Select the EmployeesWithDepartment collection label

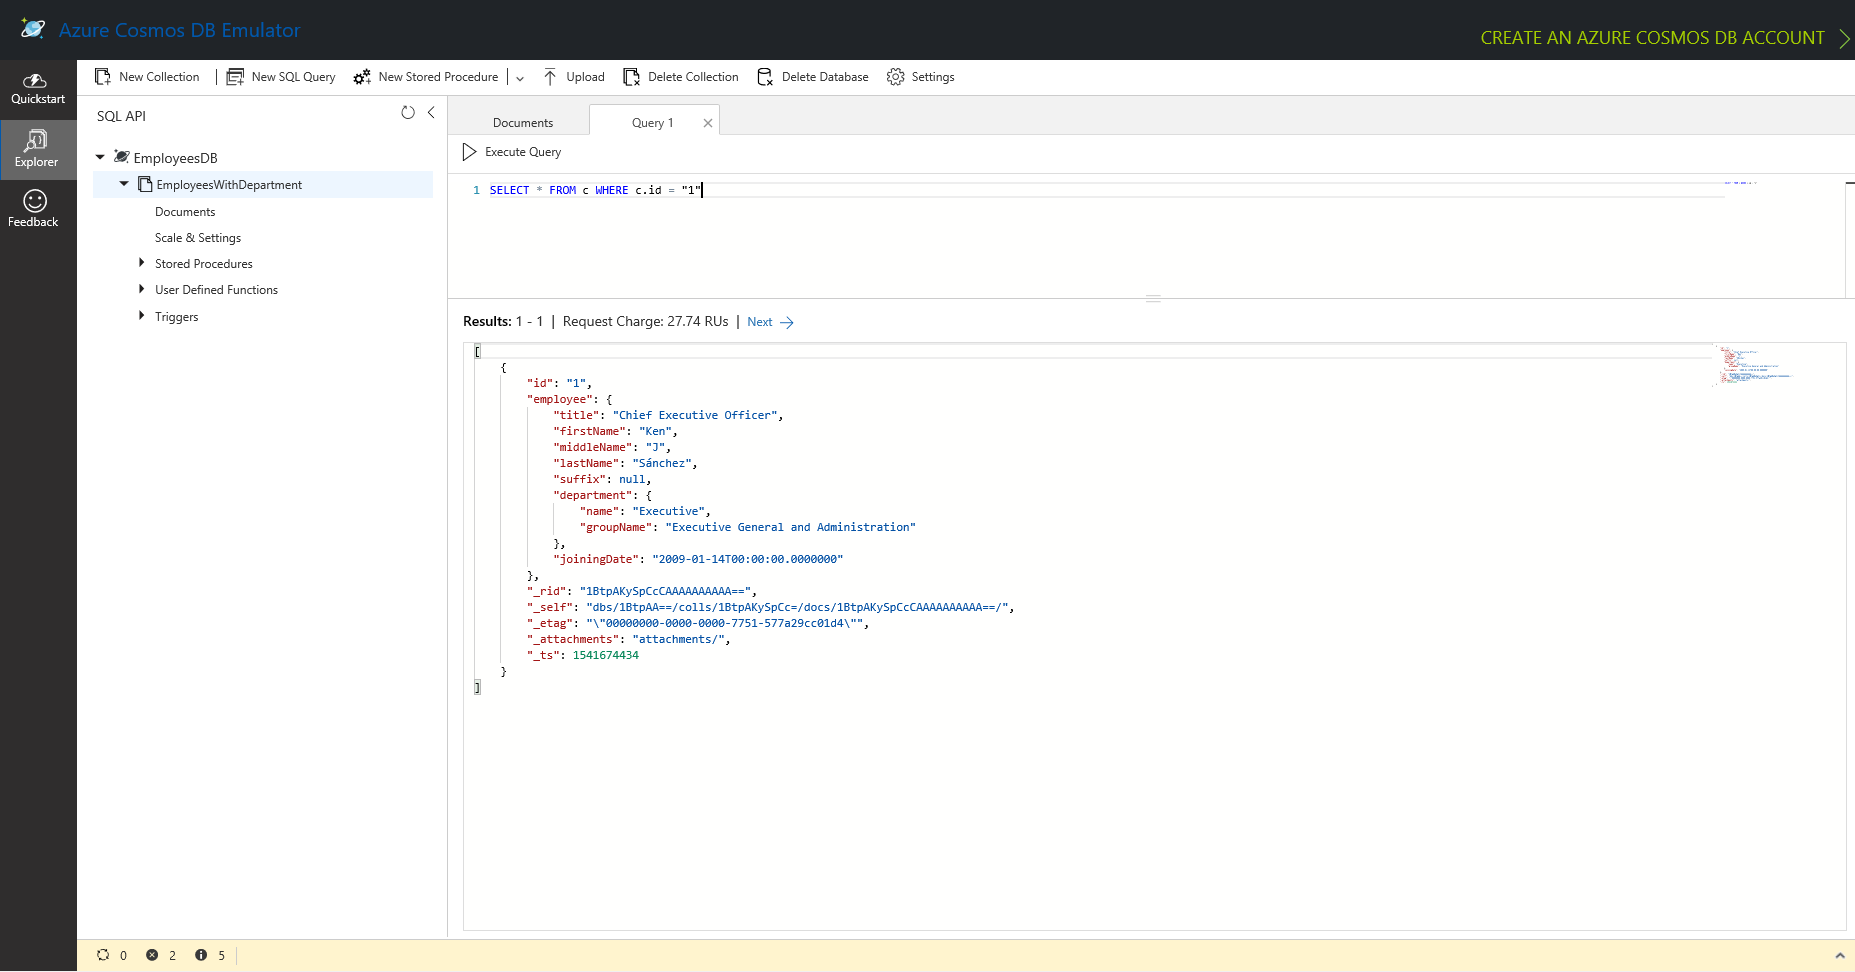point(229,185)
